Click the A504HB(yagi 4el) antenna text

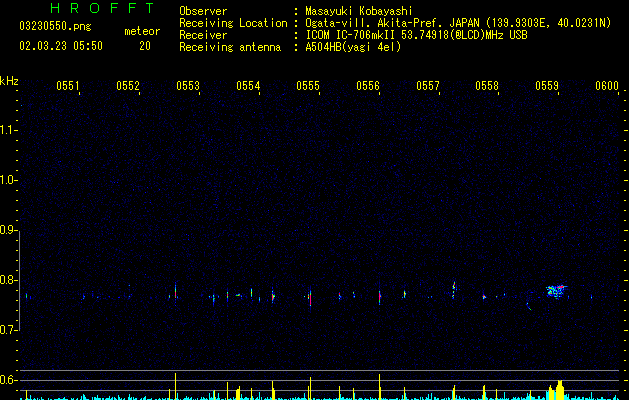click(353, 47)
